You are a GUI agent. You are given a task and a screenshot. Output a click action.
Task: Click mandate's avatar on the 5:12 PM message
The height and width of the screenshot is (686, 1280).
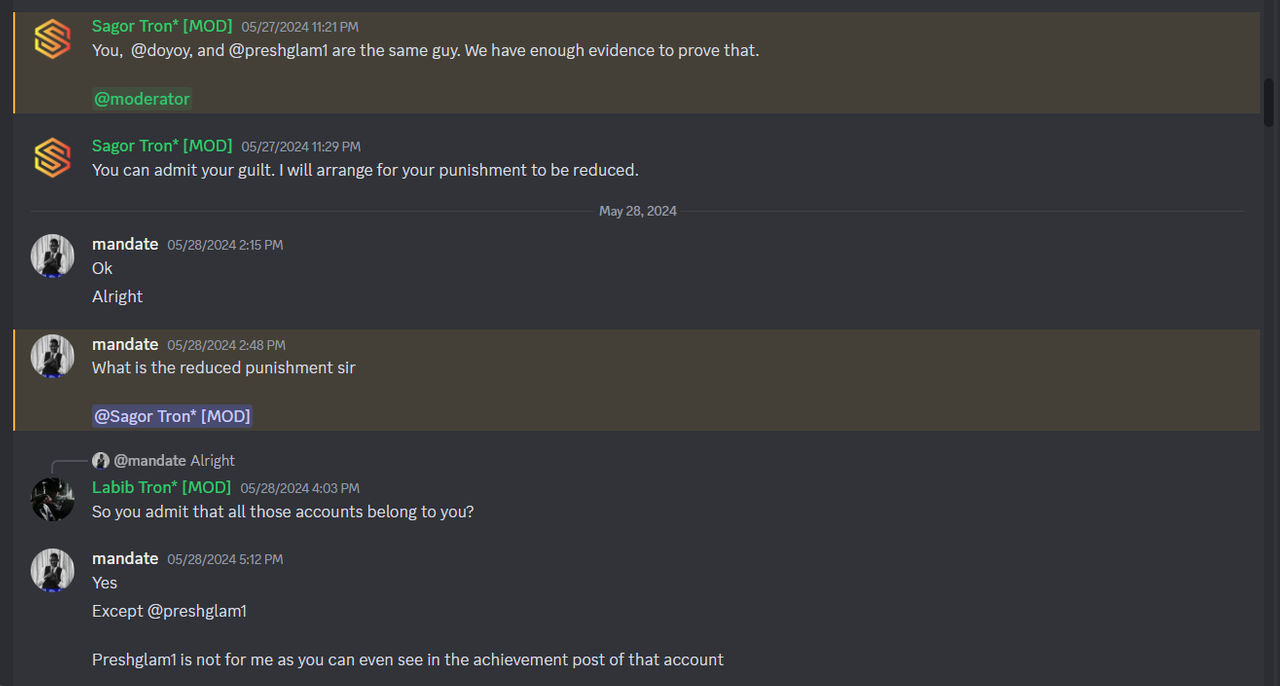pyautogui.click(x=53, y=570)
